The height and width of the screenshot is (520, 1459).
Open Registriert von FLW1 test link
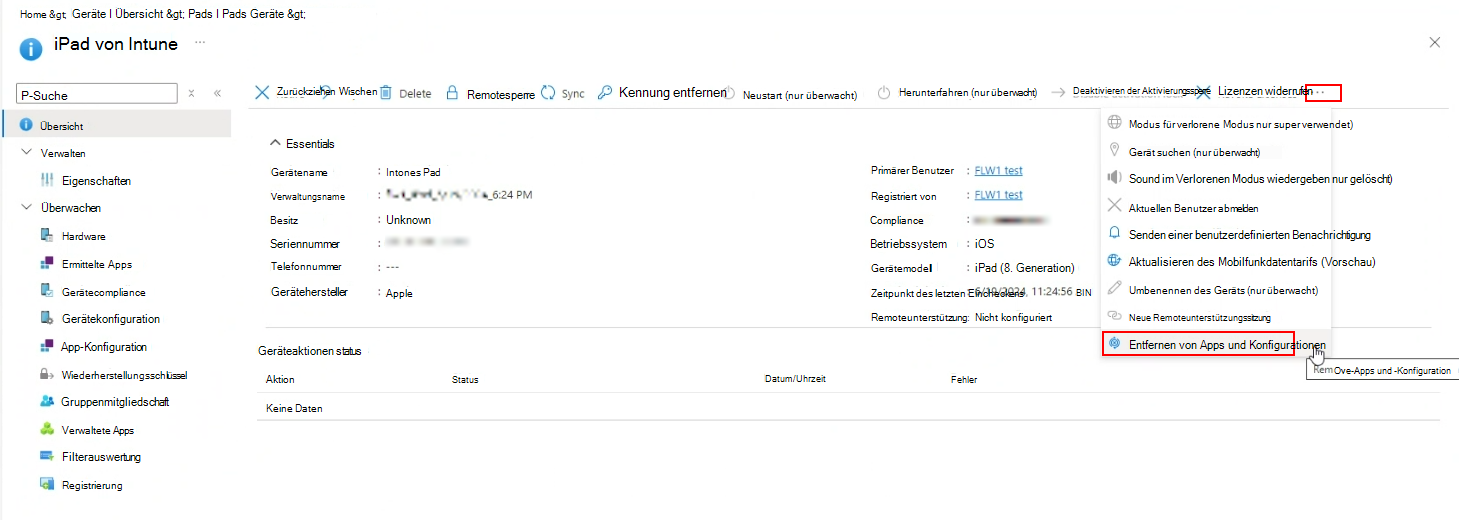point(998,195)
